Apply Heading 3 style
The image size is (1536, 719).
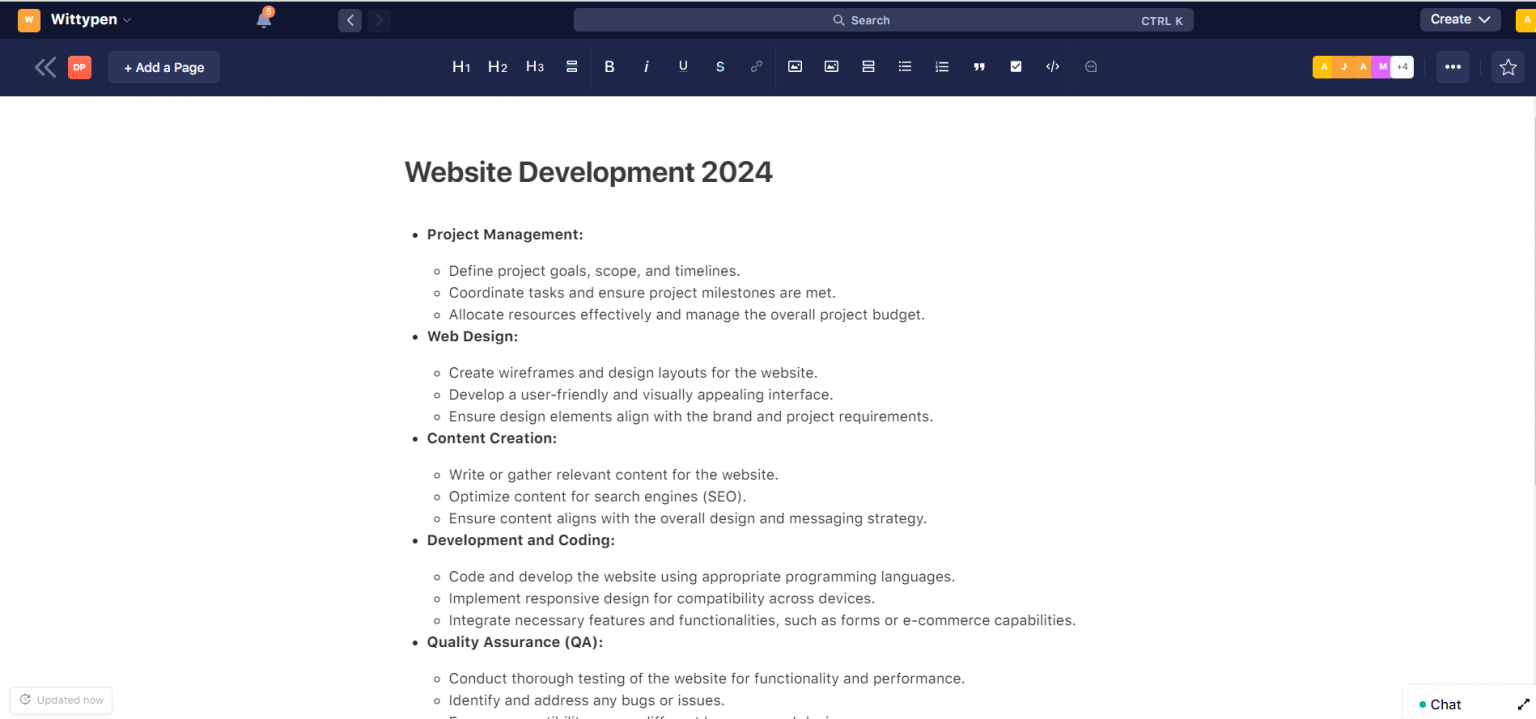tap(535, 67)
